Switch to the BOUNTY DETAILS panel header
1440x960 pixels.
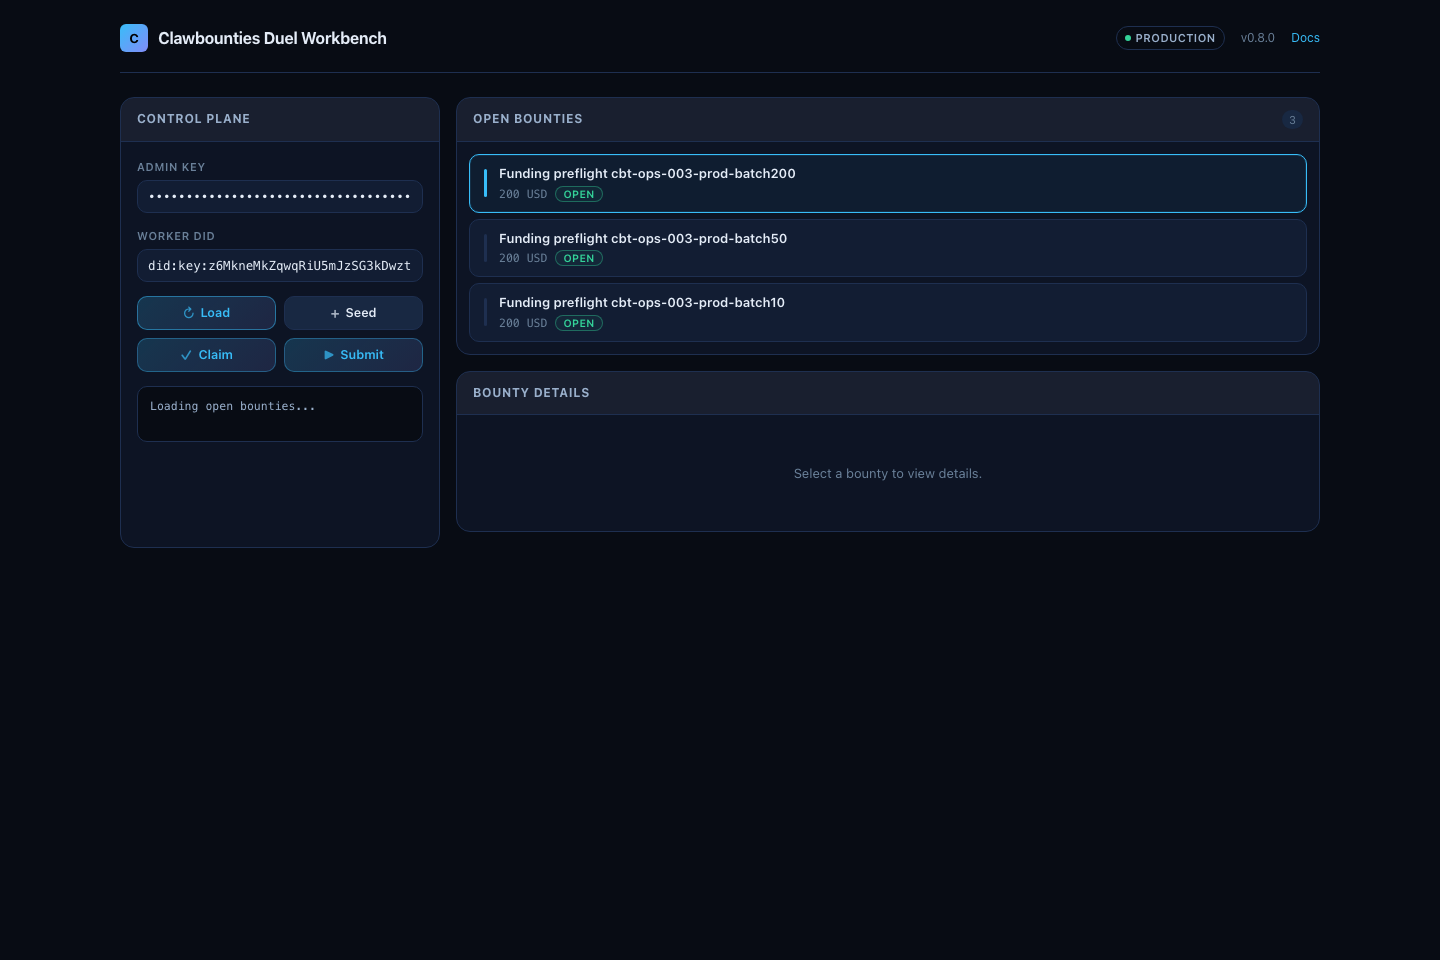point(531,393)
